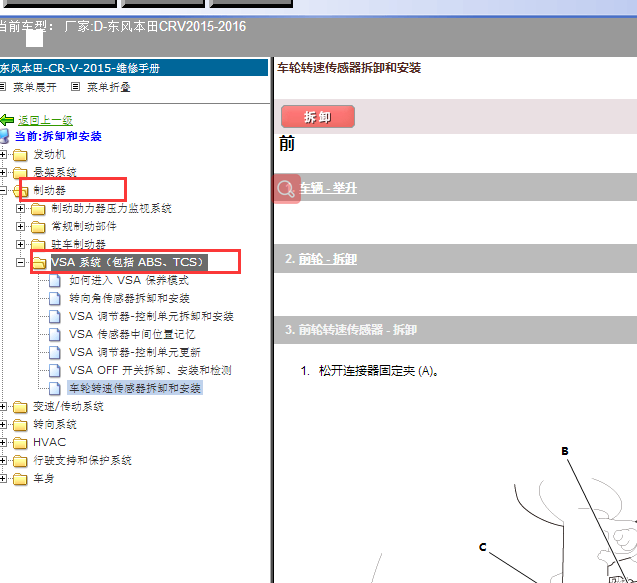Viewport: 637px width, 583px height.
Task: Select 变速/传动系统 in the tree
Action: 68,406
